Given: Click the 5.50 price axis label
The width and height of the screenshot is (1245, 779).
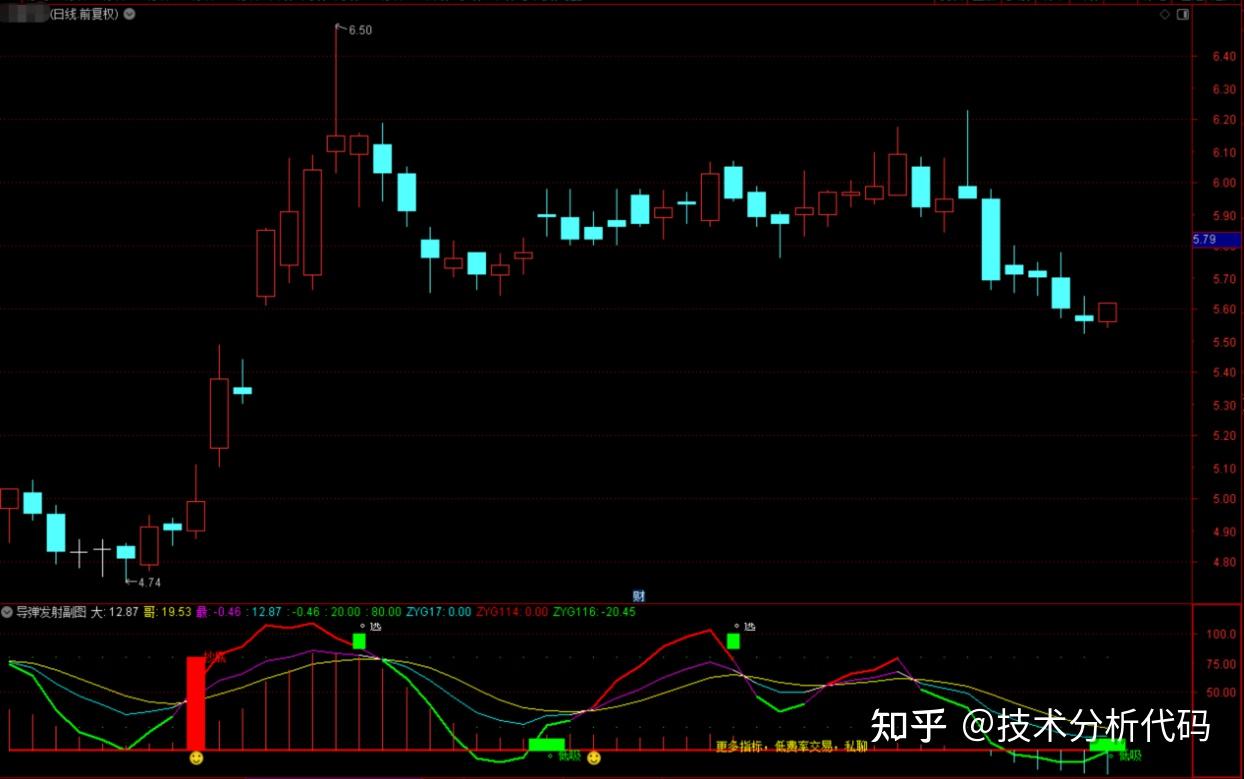Looking at the screenshot, I should [x=1223, y=342].
